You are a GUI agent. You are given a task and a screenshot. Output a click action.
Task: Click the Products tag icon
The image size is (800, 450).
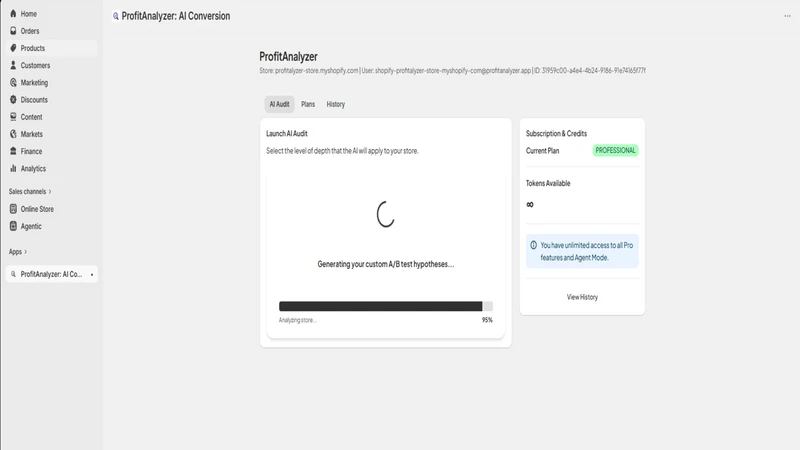13,48
